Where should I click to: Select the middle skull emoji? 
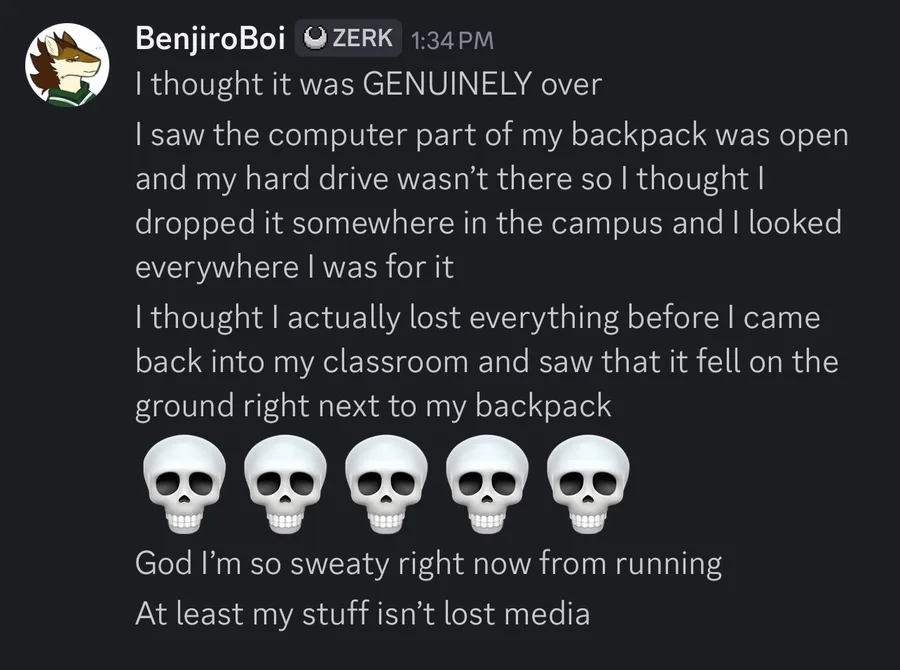click(385, 487)
